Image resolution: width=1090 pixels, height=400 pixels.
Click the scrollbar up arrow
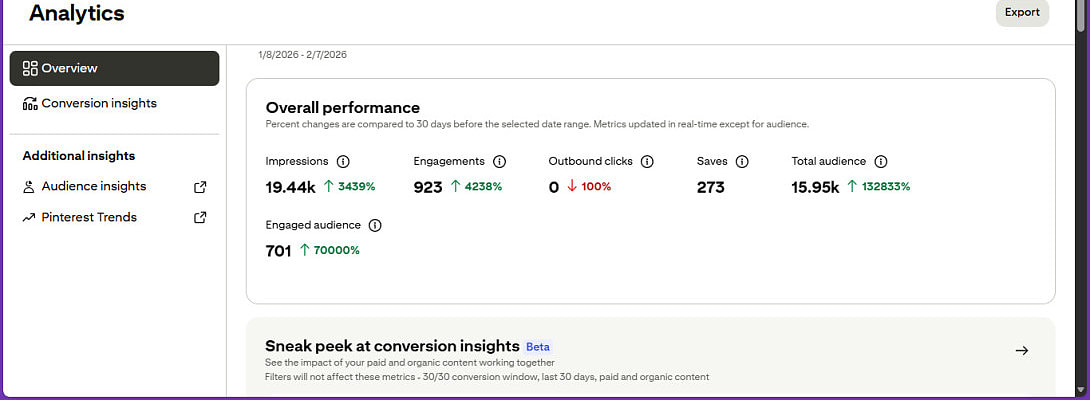1080,5
